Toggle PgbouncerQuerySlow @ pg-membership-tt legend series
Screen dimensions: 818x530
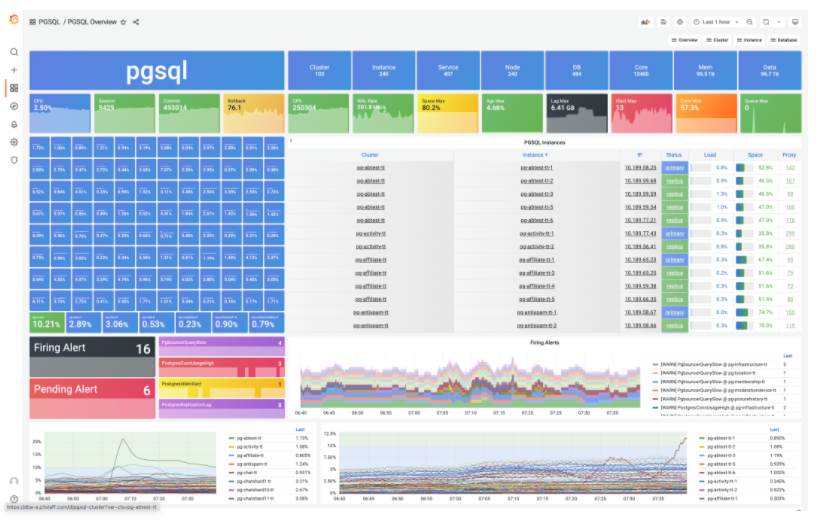click(712, 382)
